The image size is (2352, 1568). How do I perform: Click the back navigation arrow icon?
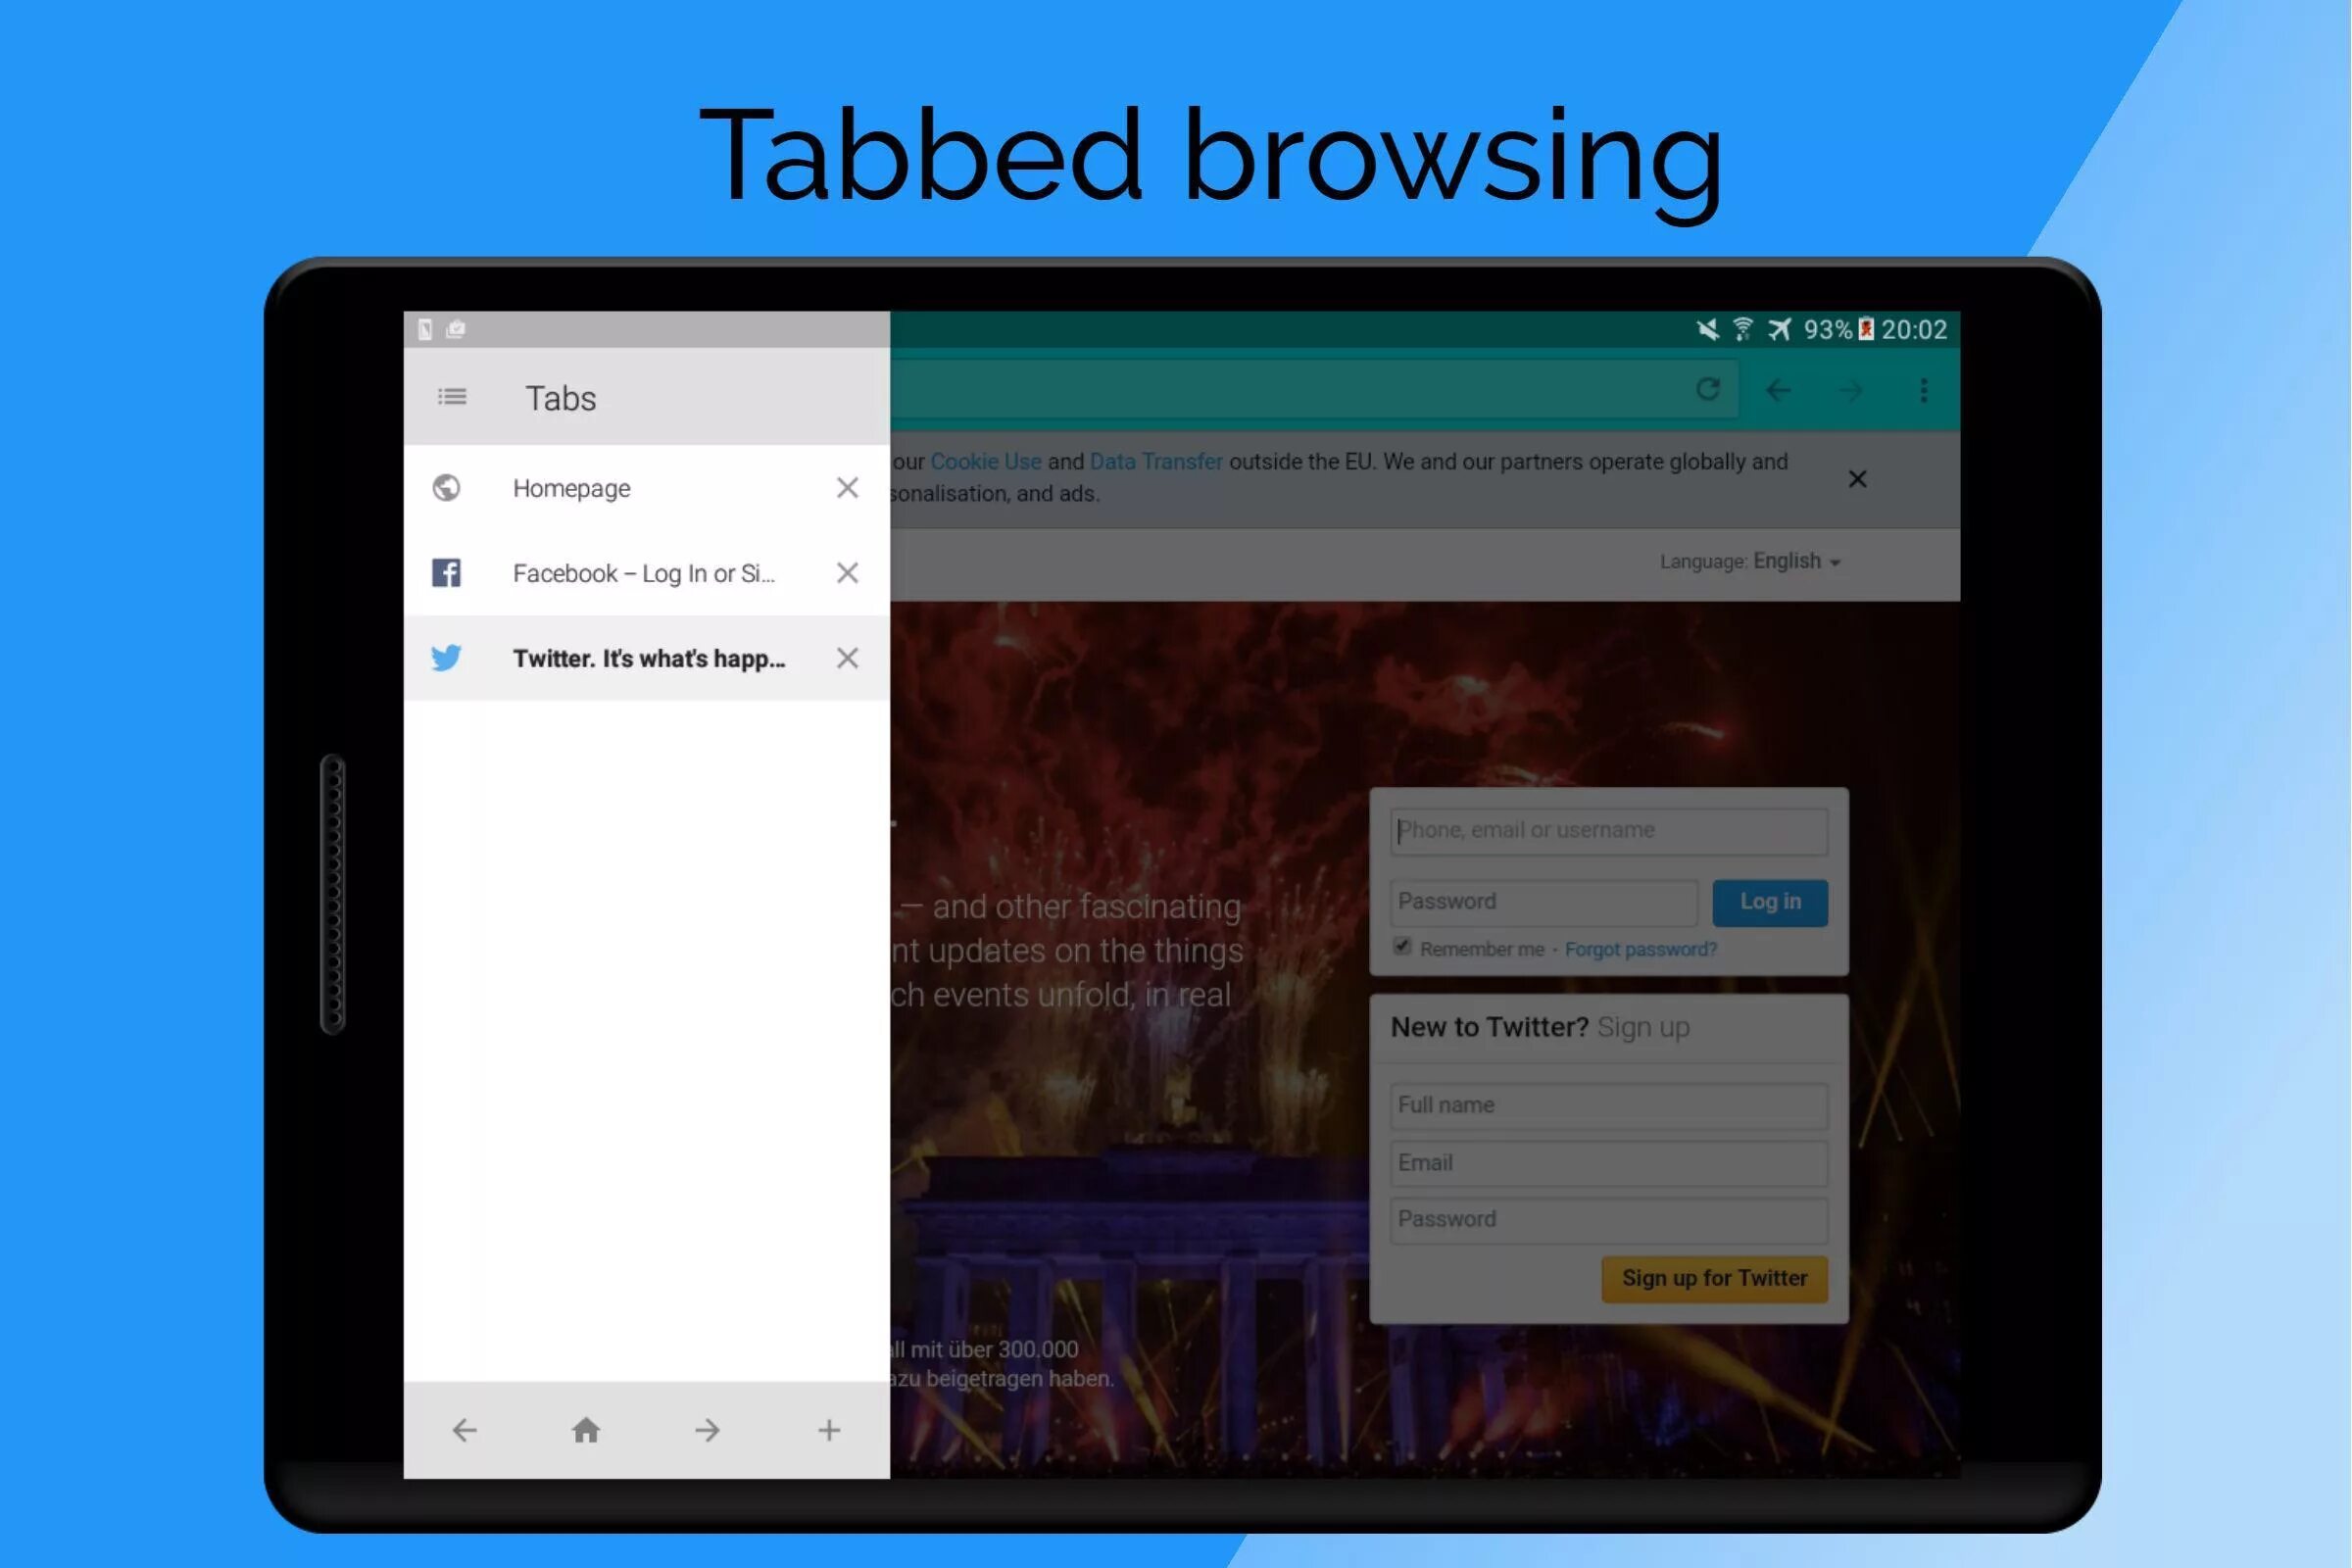464,1430
